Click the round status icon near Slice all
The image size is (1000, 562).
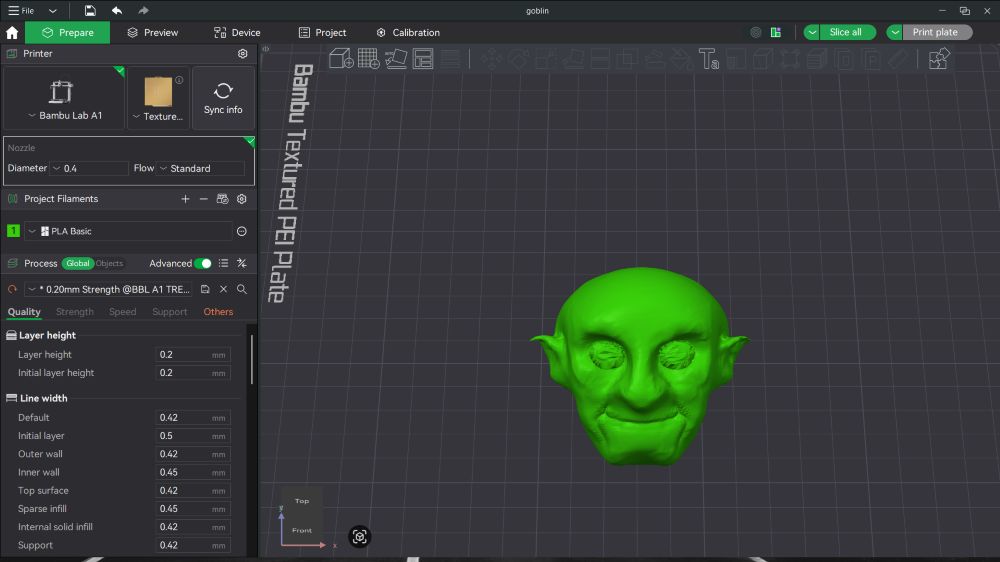pyautogui.click(x=756, y=33)
